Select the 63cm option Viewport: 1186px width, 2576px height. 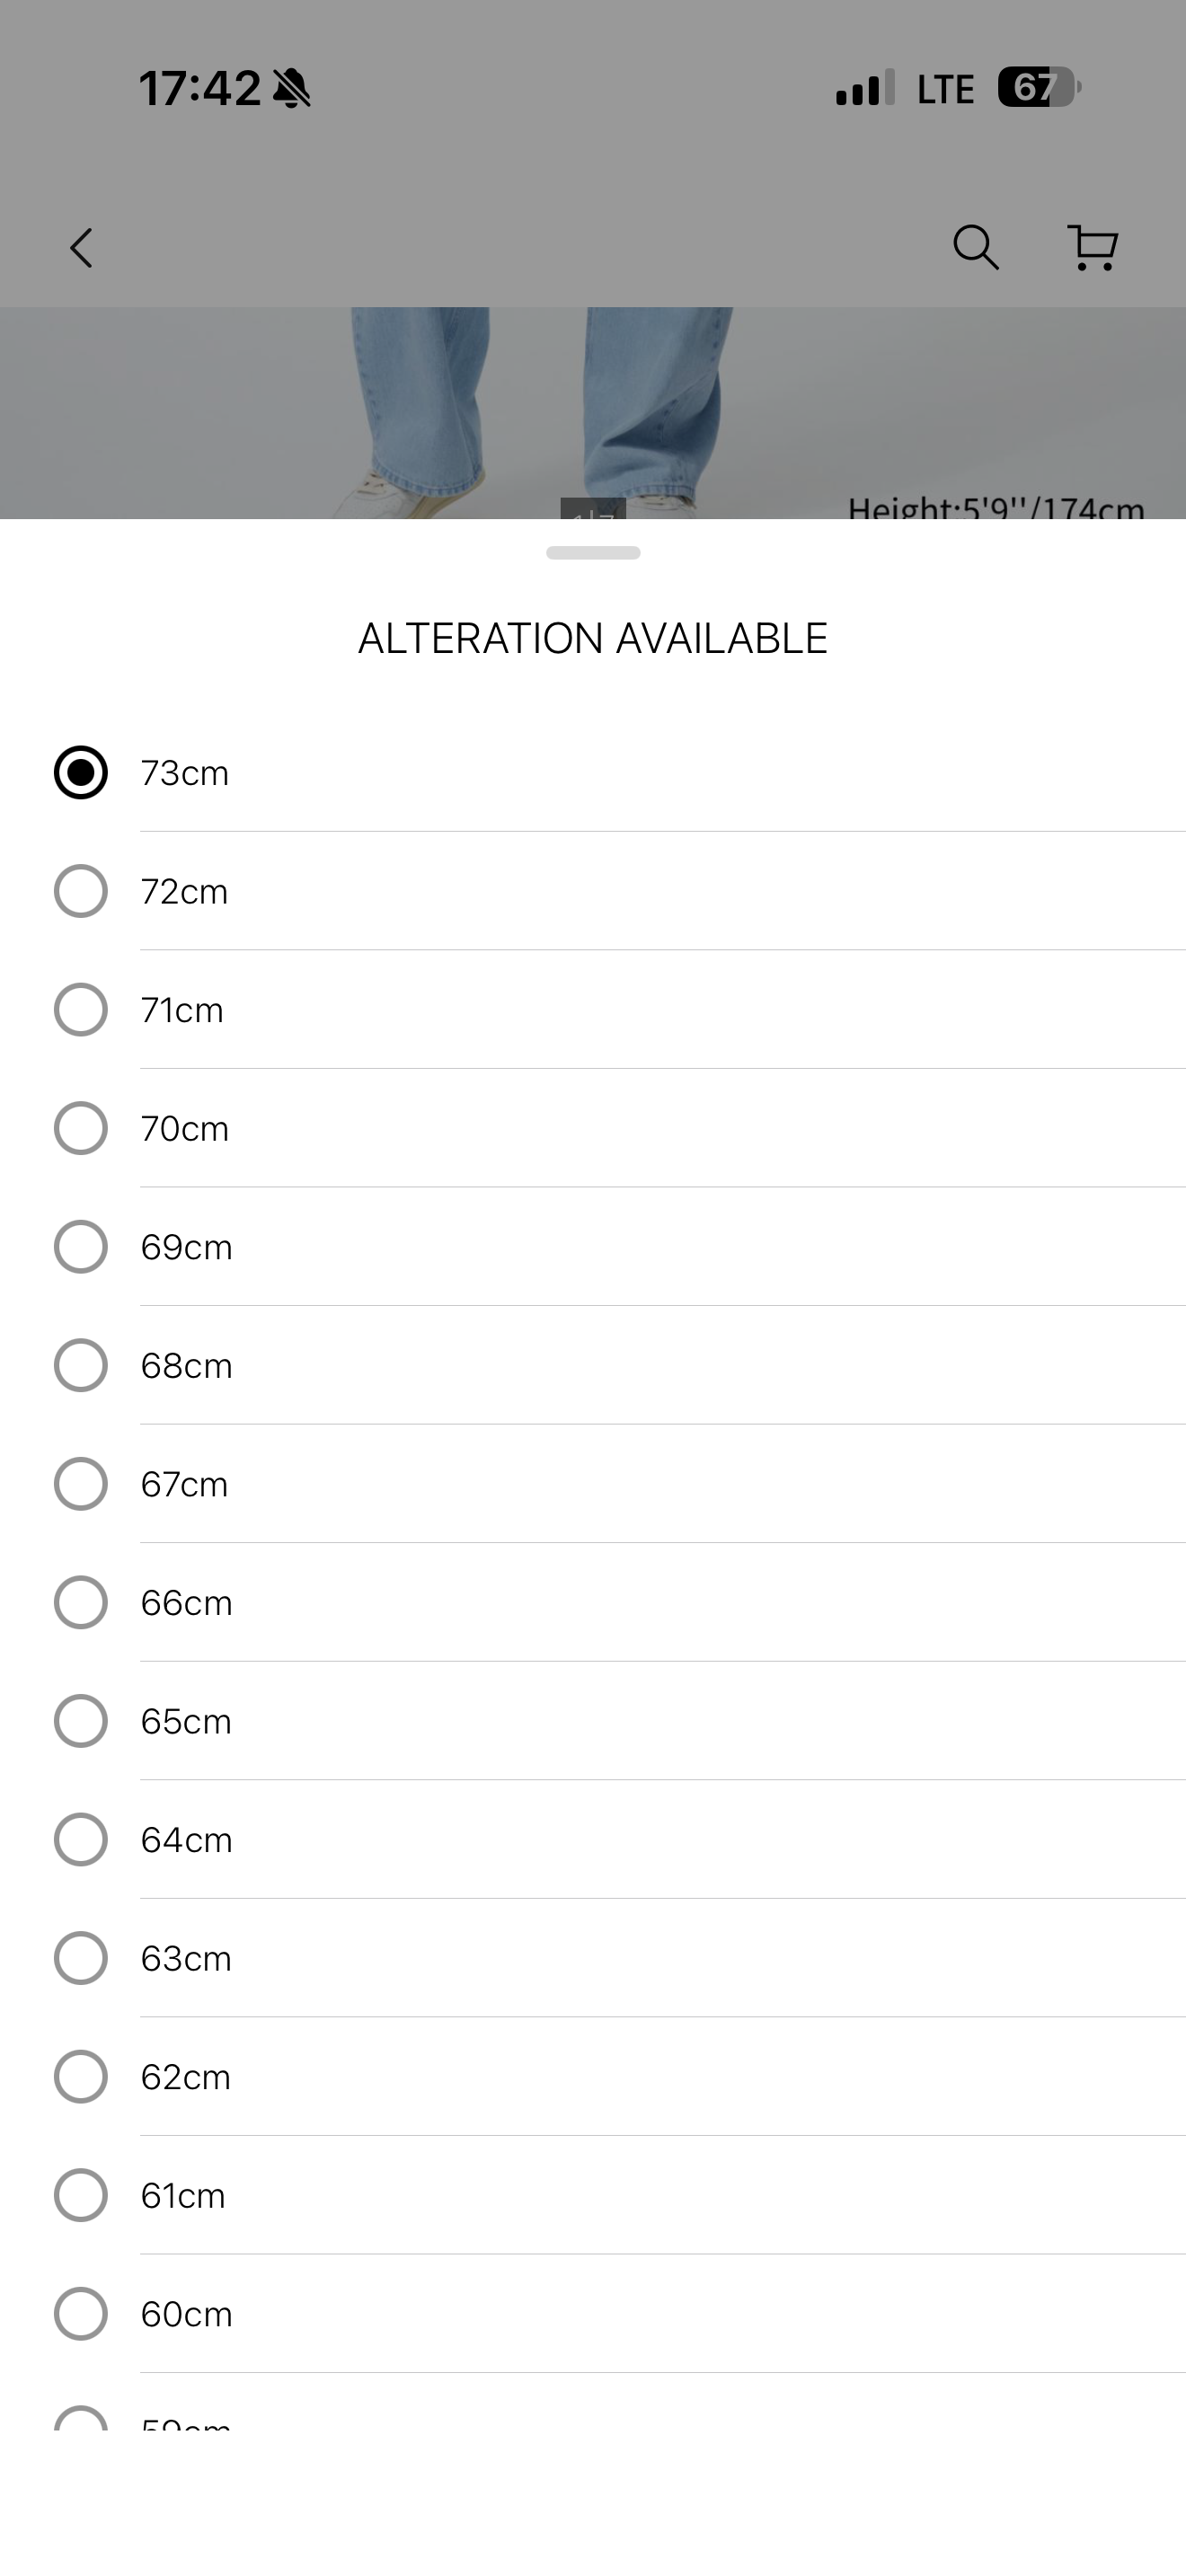click(81, 1958)
